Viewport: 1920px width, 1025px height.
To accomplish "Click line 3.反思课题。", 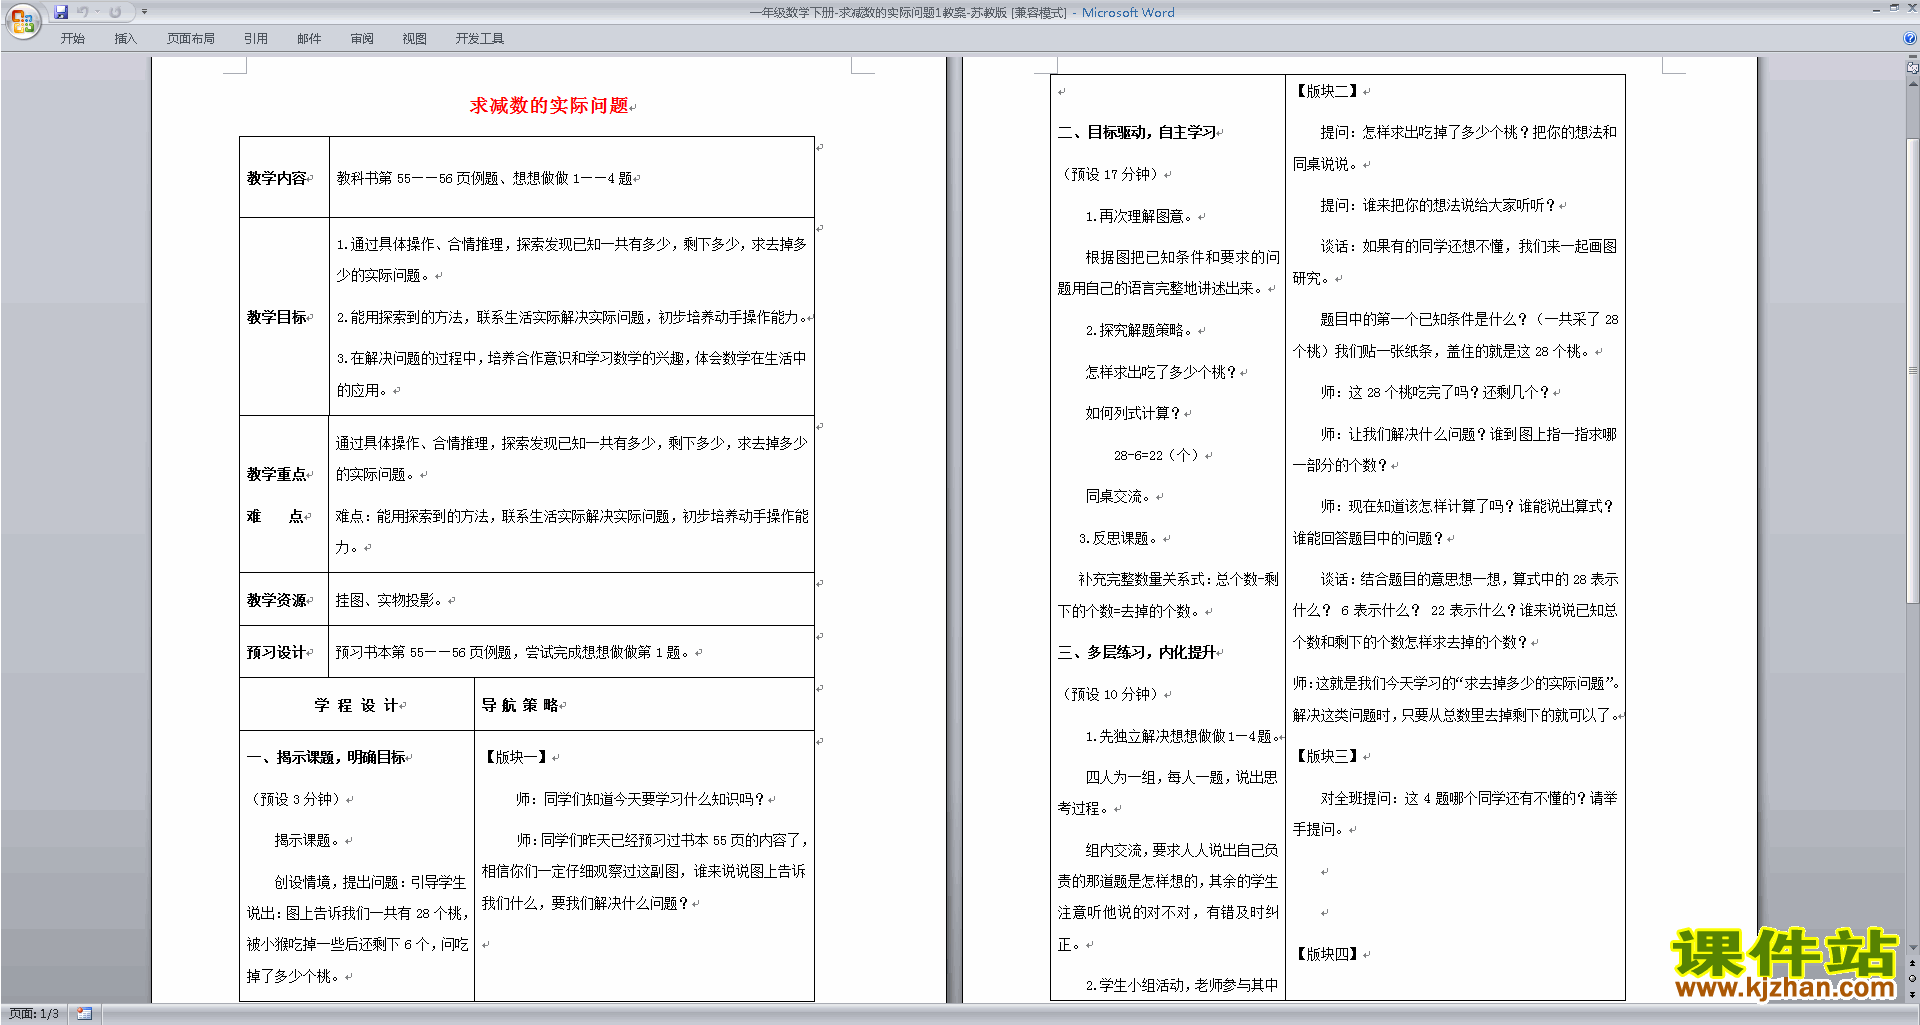I will 1118,538.
